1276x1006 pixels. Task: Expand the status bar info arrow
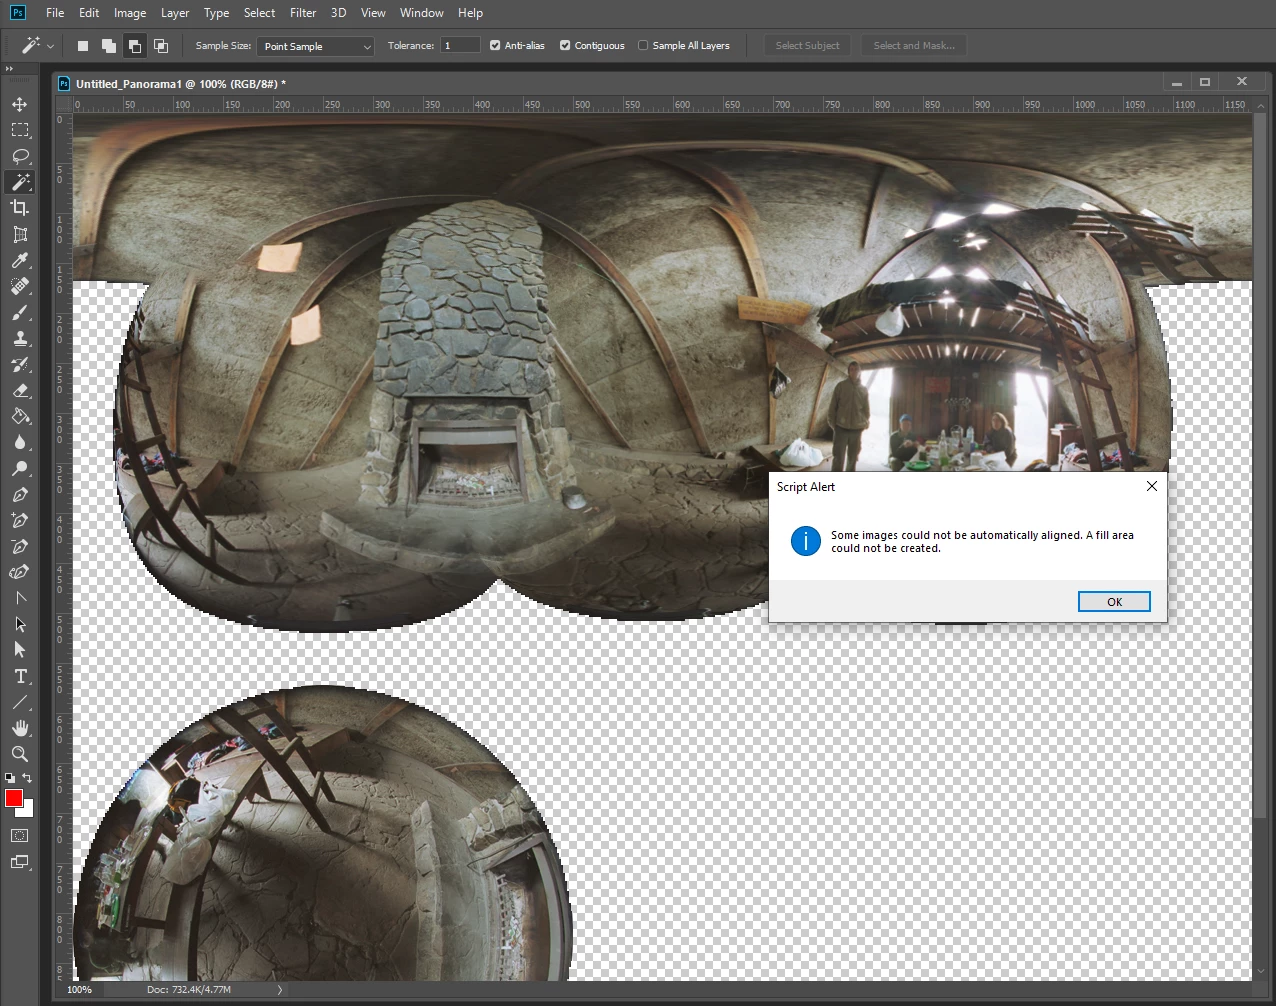[x=280, y=990]
